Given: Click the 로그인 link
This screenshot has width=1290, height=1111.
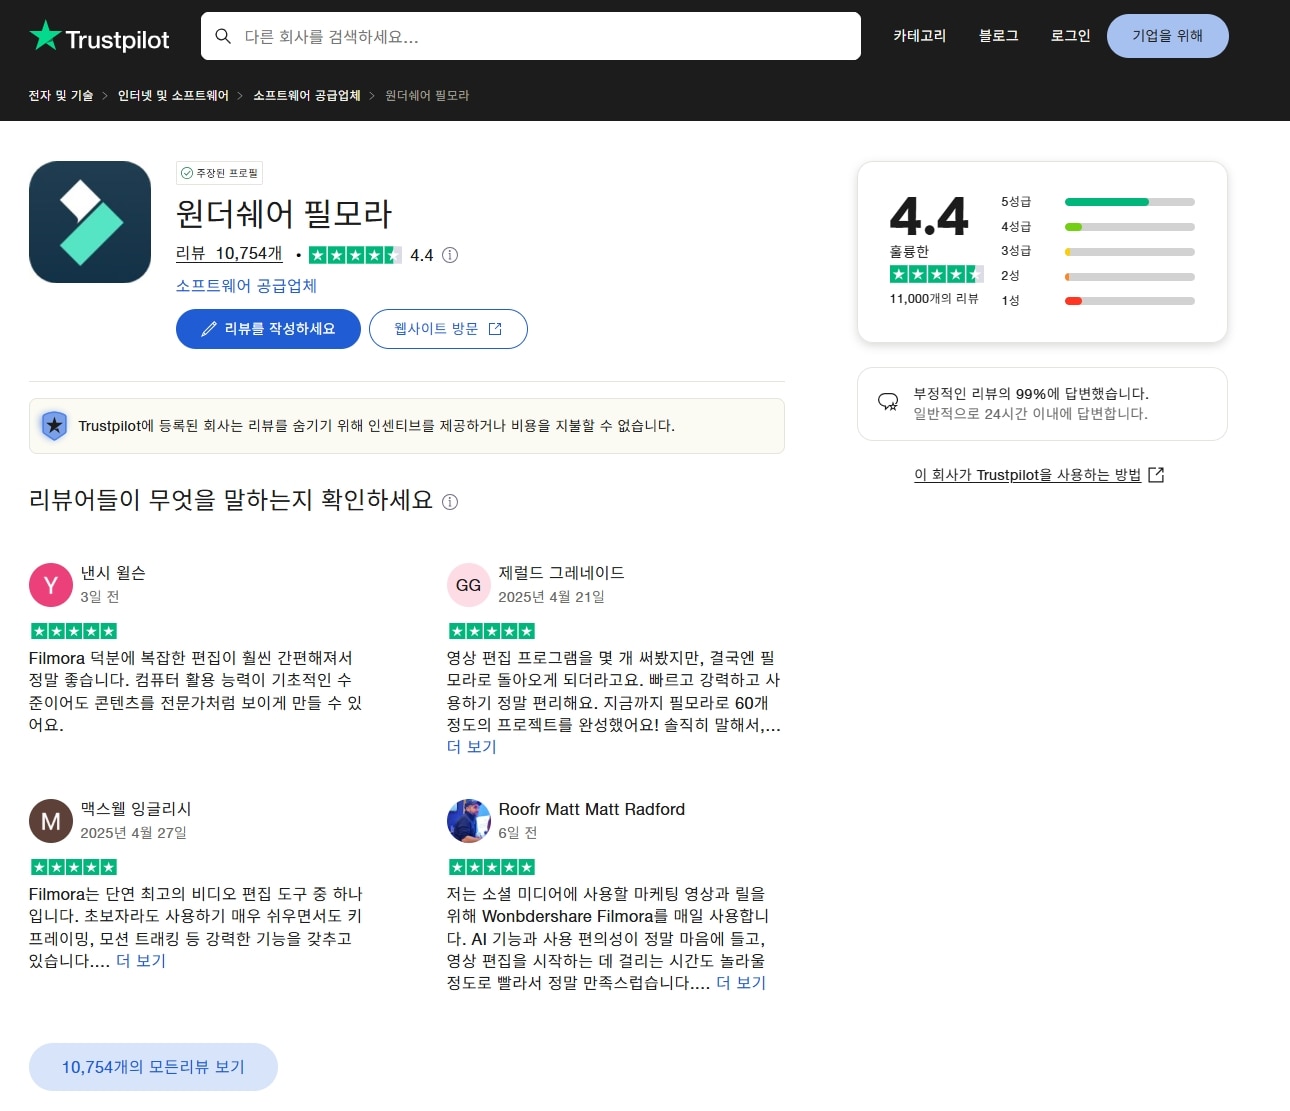Looking at the screenshot, I should (1070, 36).
